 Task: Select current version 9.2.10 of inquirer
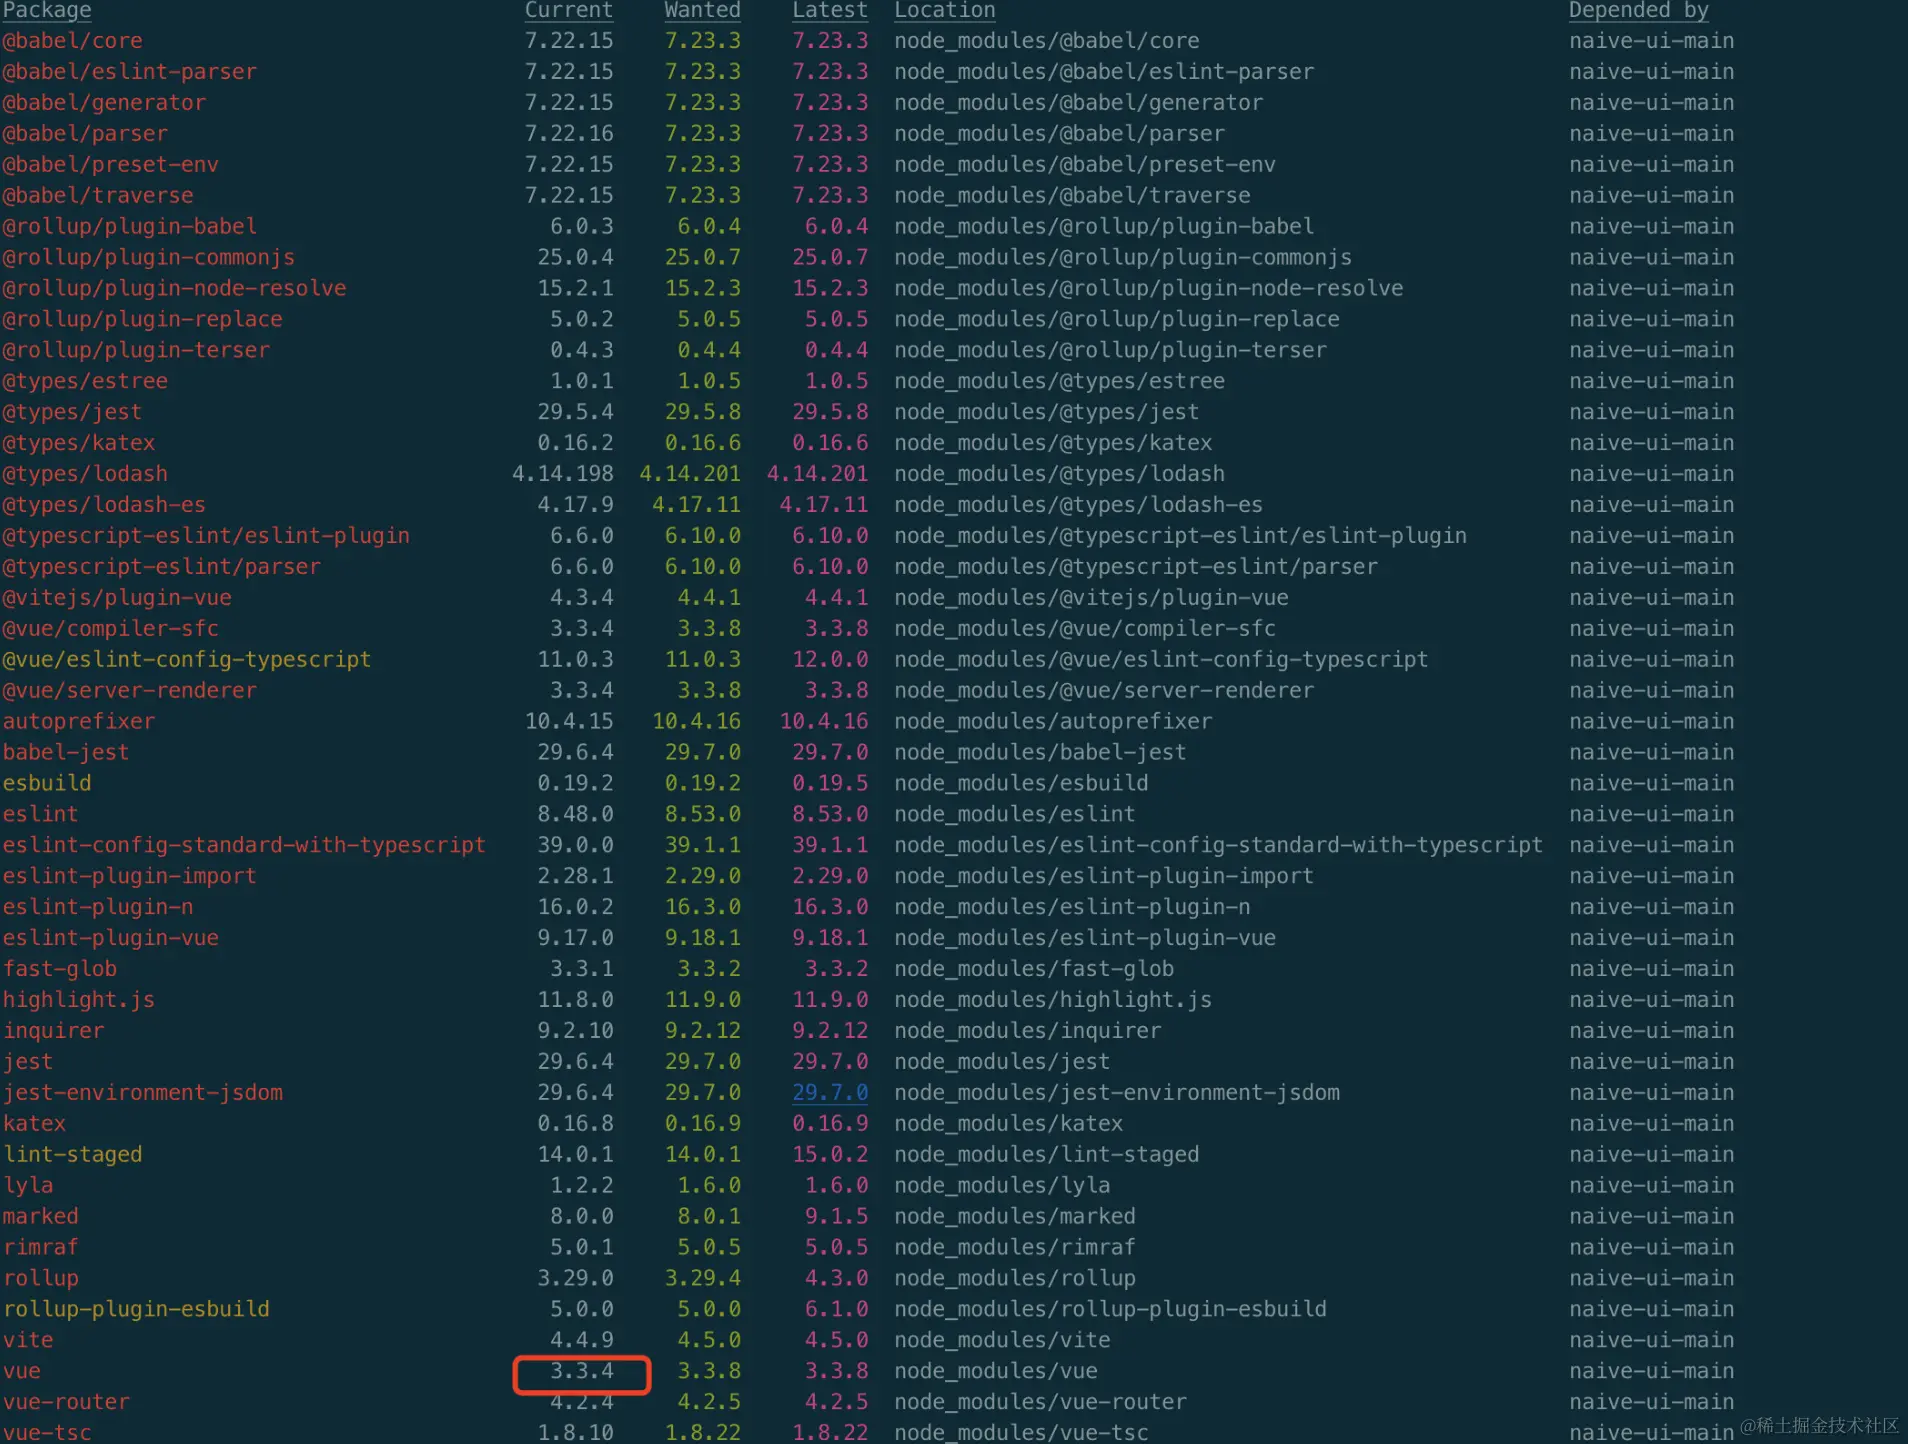[x=575, y=1031]
